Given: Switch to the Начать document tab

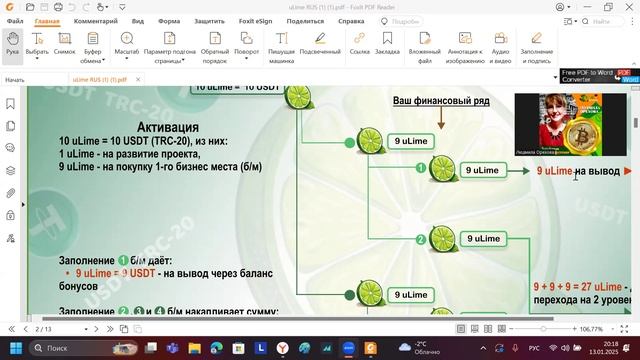Looking at the screenshot, I should point(34,80).
